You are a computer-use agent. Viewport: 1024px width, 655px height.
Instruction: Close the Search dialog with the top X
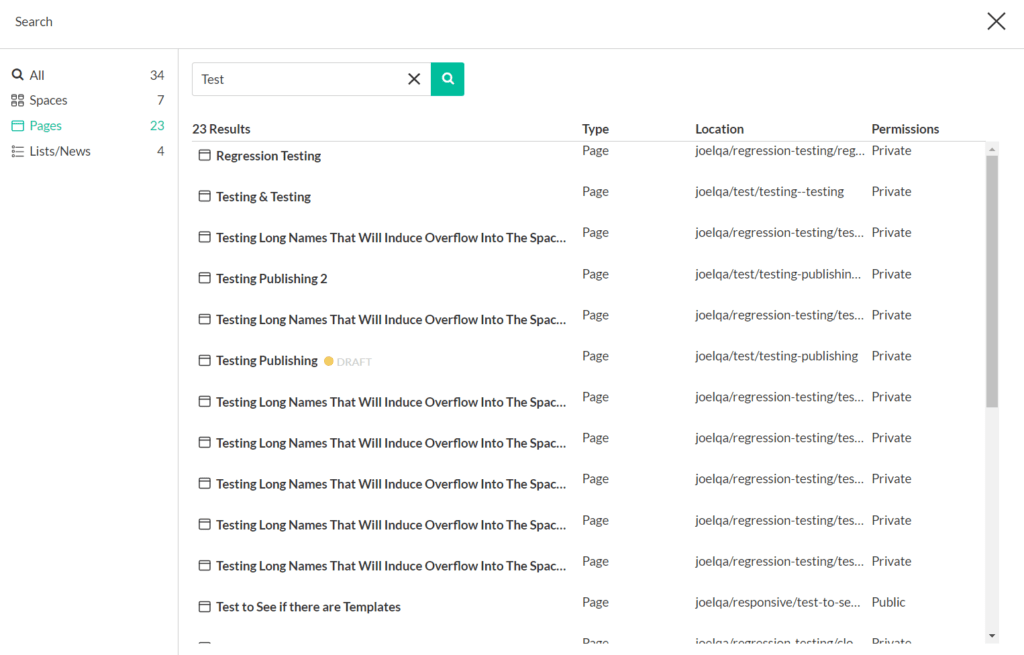[x=996, y=22]
